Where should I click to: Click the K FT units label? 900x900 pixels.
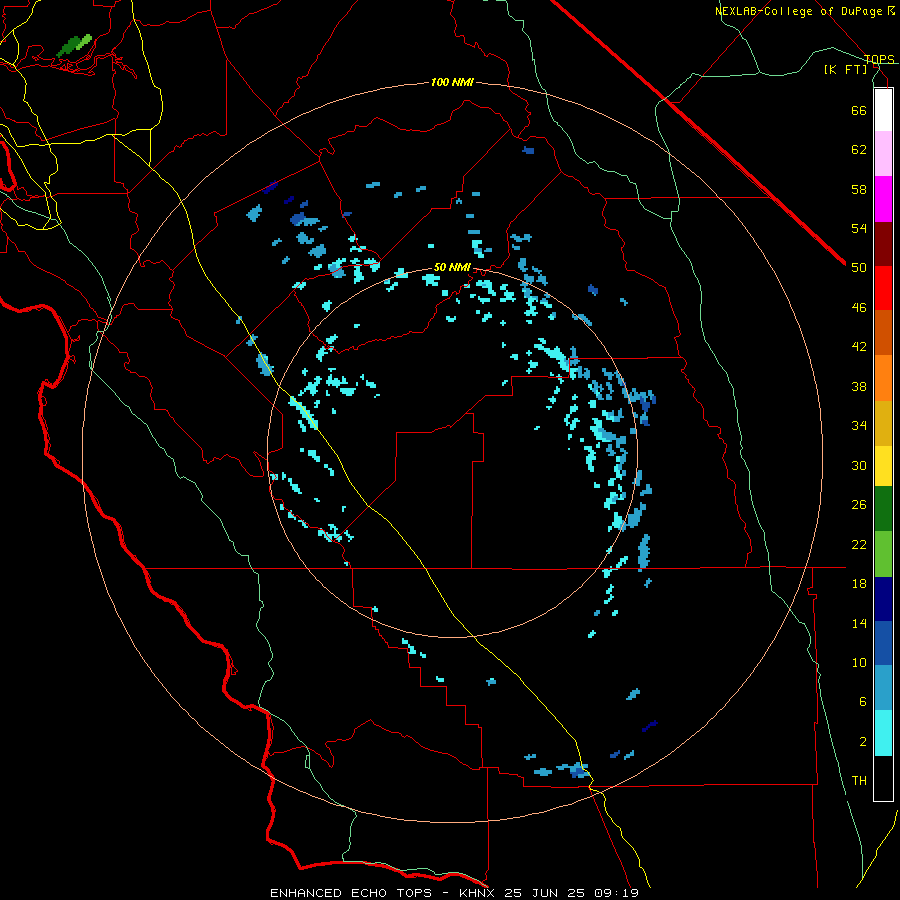845,69
